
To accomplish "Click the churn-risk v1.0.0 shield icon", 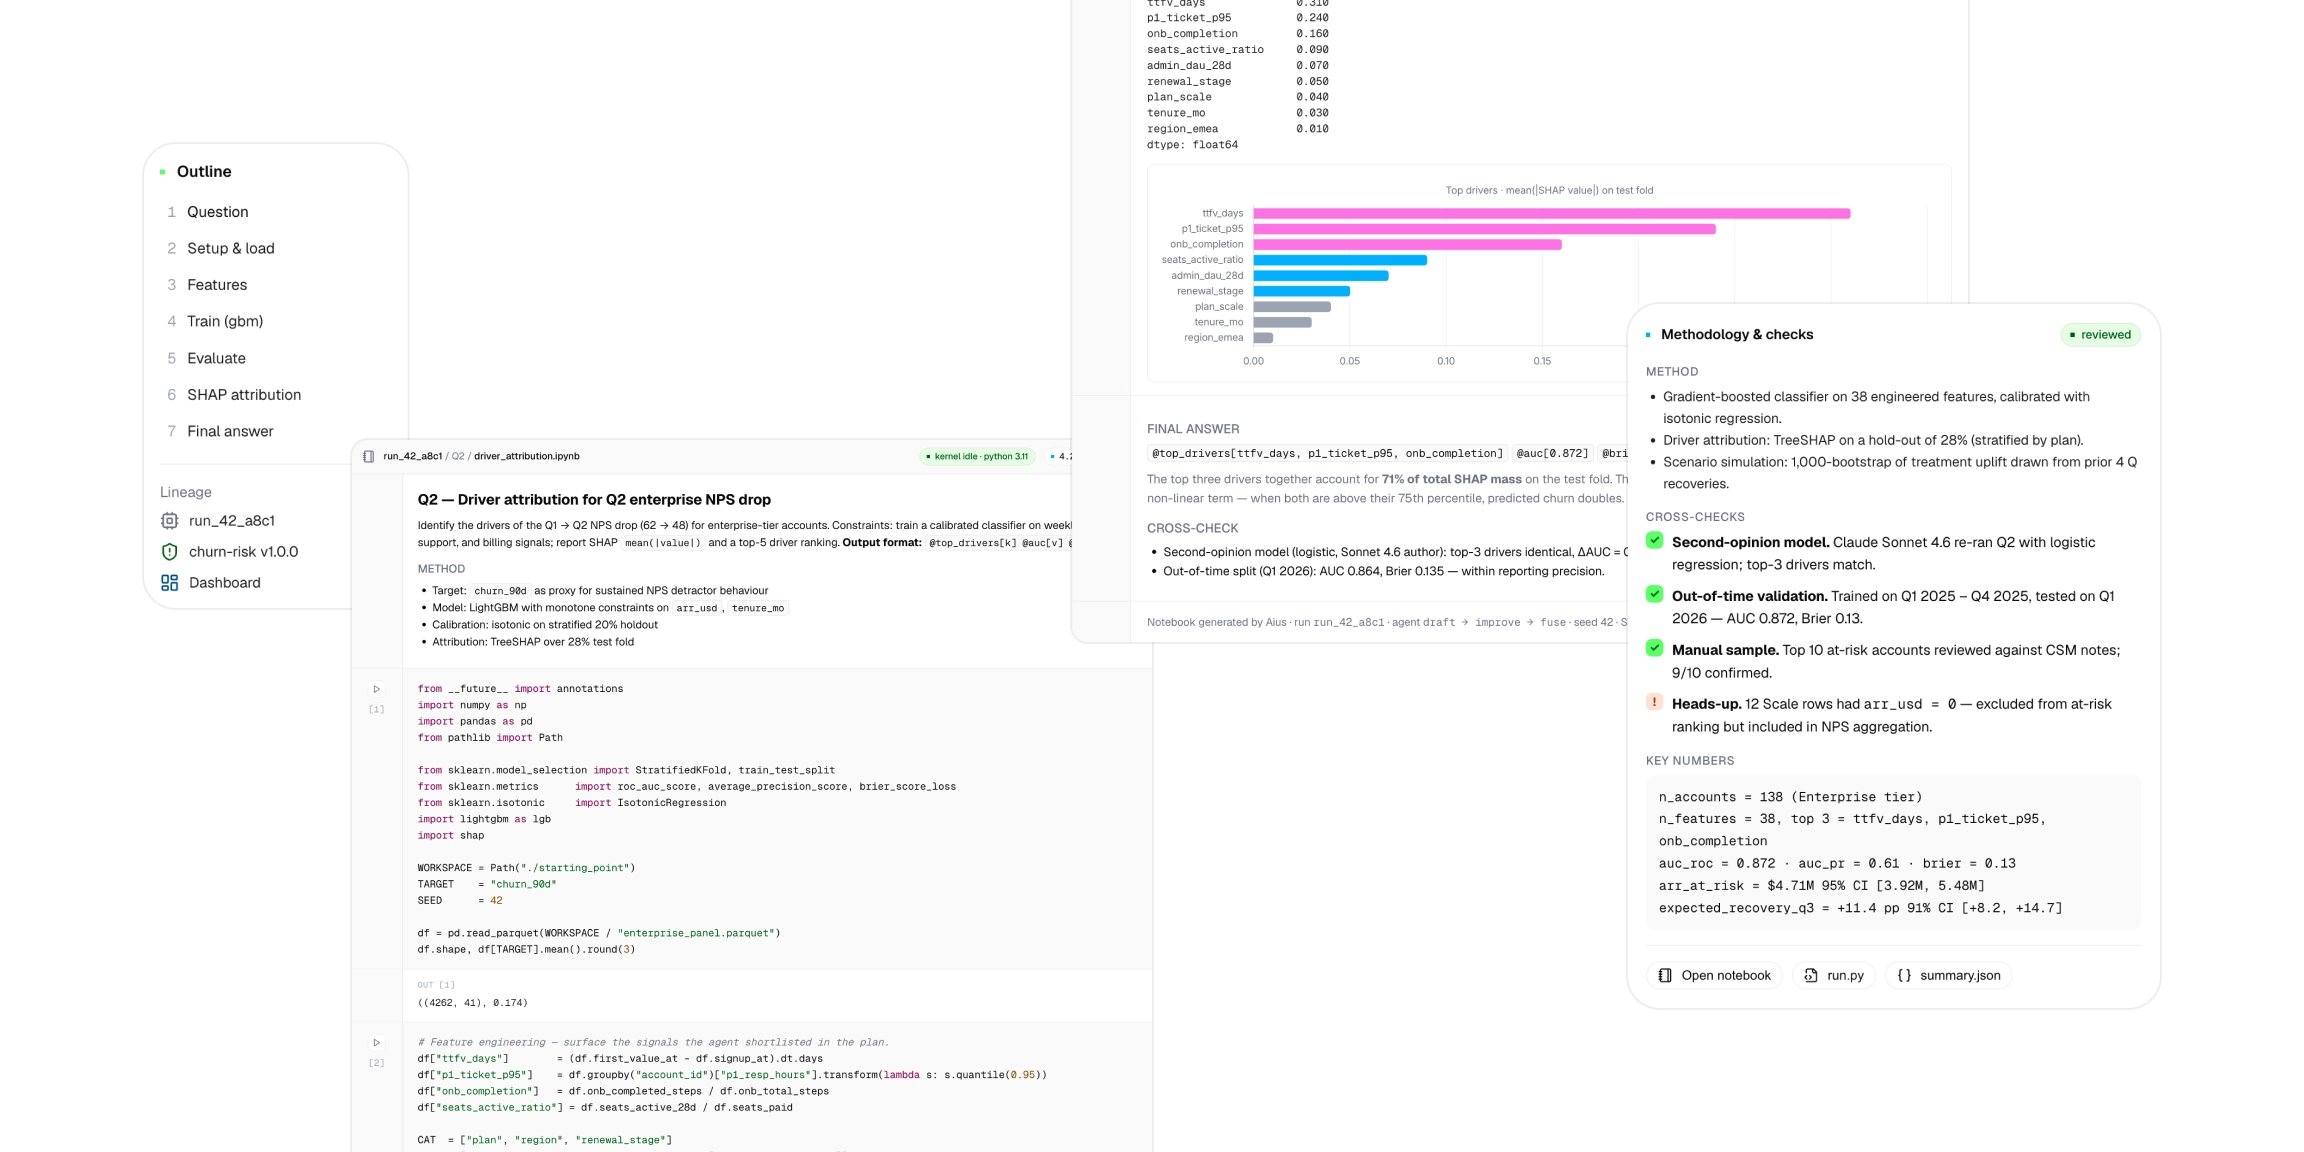I will click(x=170, y=552).
